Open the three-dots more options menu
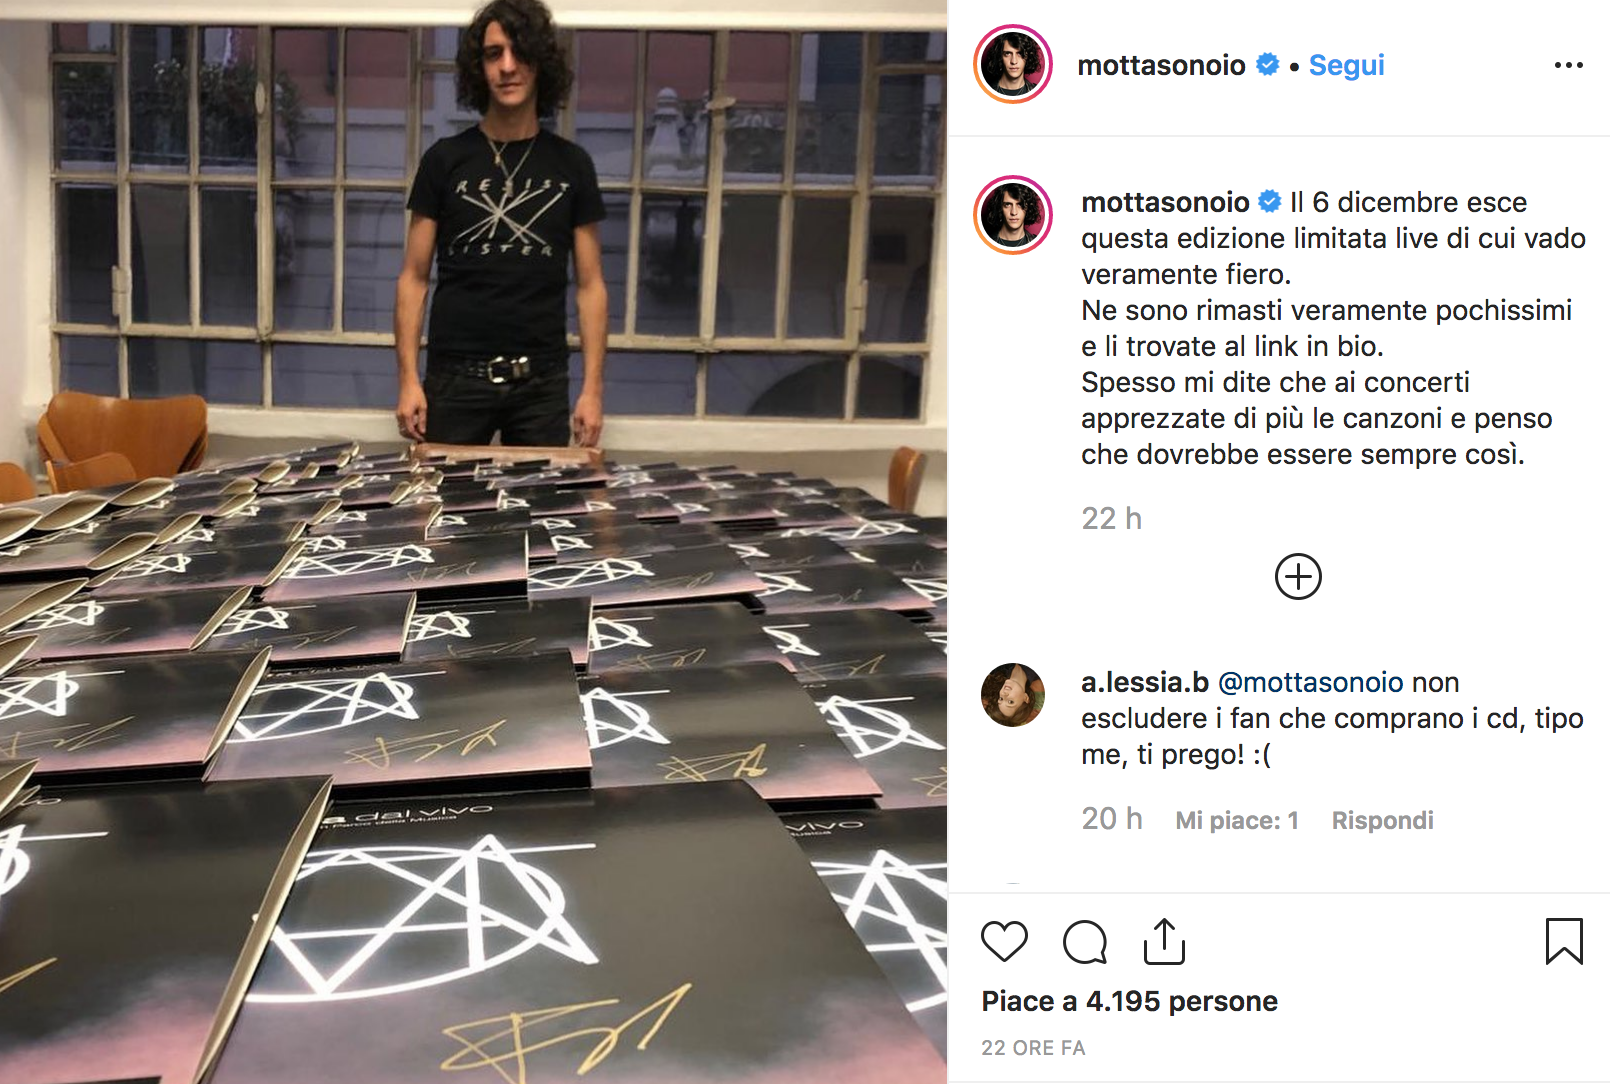Viewport: 1610px width, 1084px height. [x=1568, y=65]
